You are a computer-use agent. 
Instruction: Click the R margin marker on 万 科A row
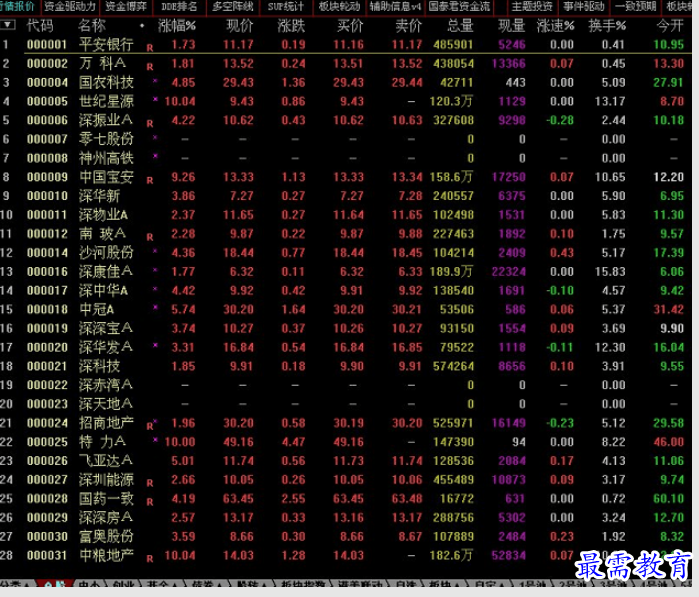150,67
